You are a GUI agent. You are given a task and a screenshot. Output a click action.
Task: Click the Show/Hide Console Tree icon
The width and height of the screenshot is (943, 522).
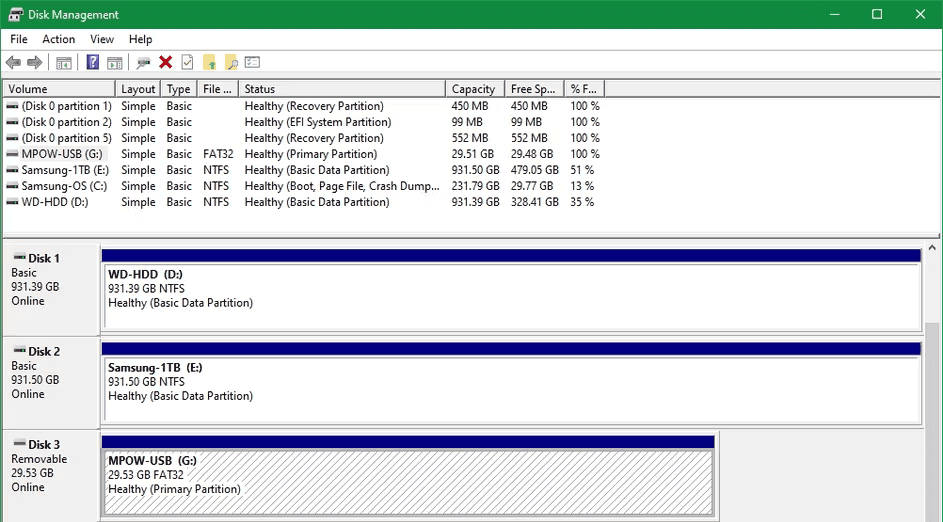pyautogui.click(x=64, y=63)
